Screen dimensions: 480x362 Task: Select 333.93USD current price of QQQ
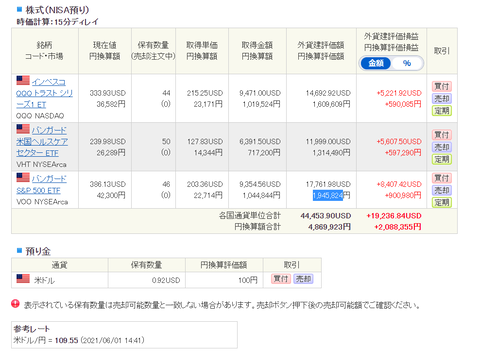tap(107, 93)
